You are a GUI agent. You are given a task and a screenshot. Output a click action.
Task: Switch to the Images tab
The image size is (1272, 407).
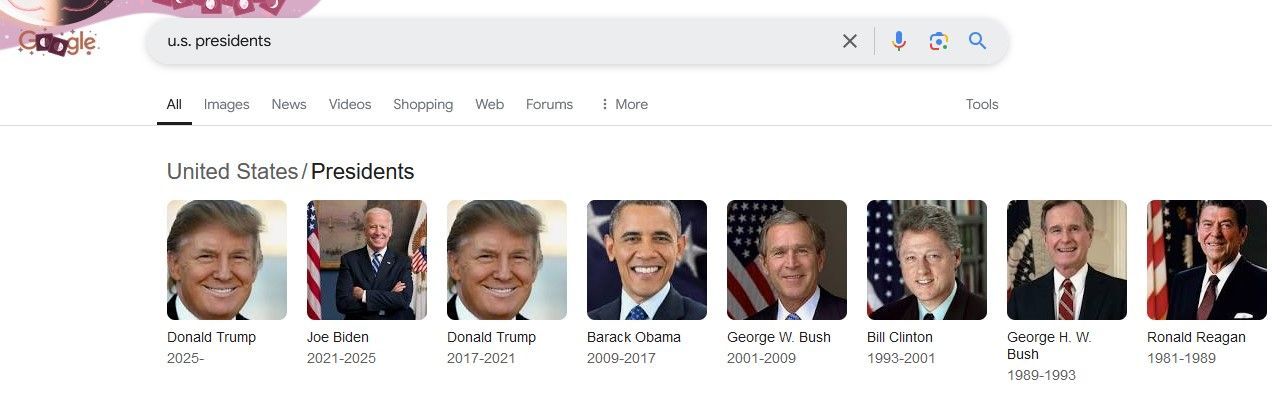pyautogui.click(x=226, y=104)
